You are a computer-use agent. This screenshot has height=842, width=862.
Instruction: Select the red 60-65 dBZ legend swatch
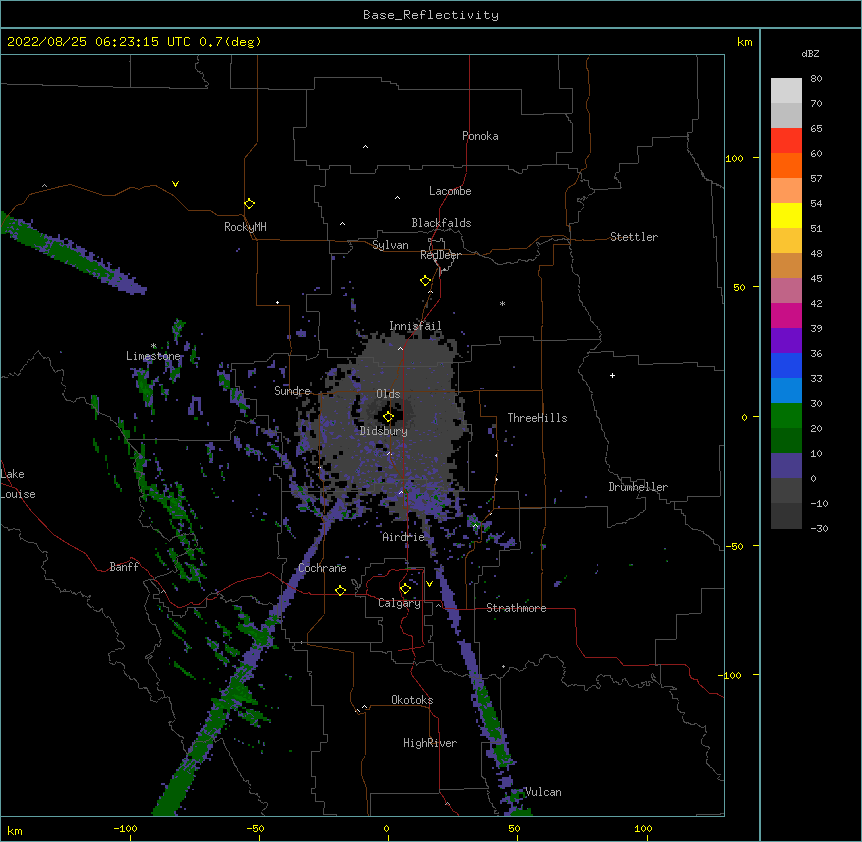786,141
